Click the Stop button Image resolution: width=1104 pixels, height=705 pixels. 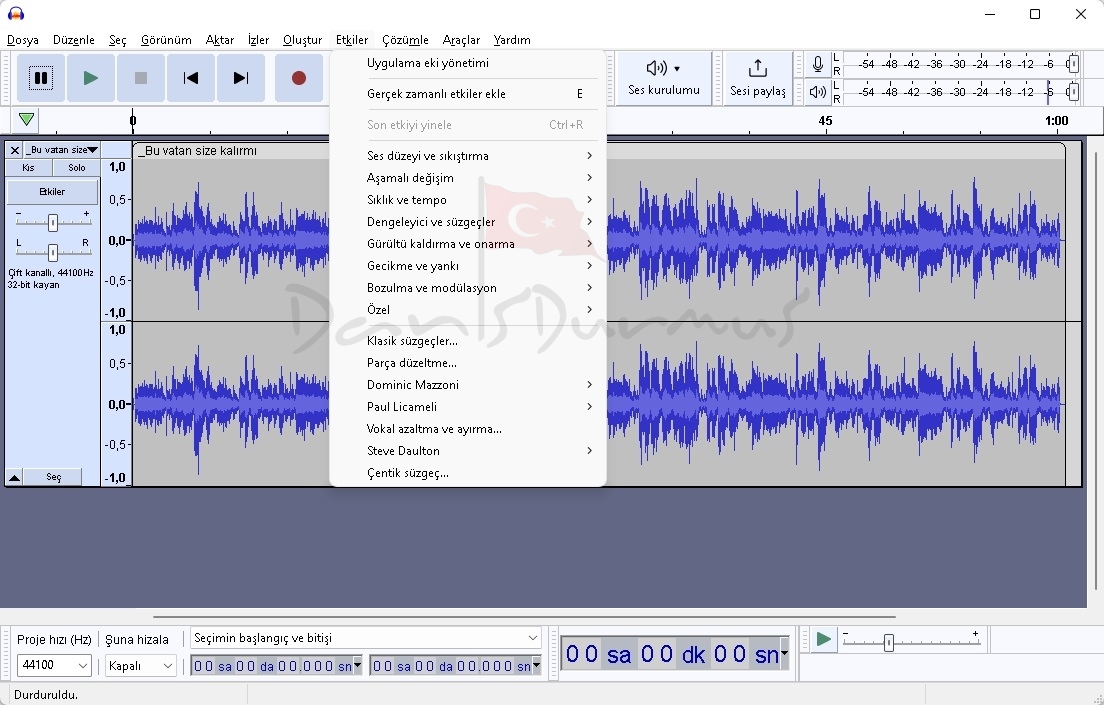click(141, 78)
